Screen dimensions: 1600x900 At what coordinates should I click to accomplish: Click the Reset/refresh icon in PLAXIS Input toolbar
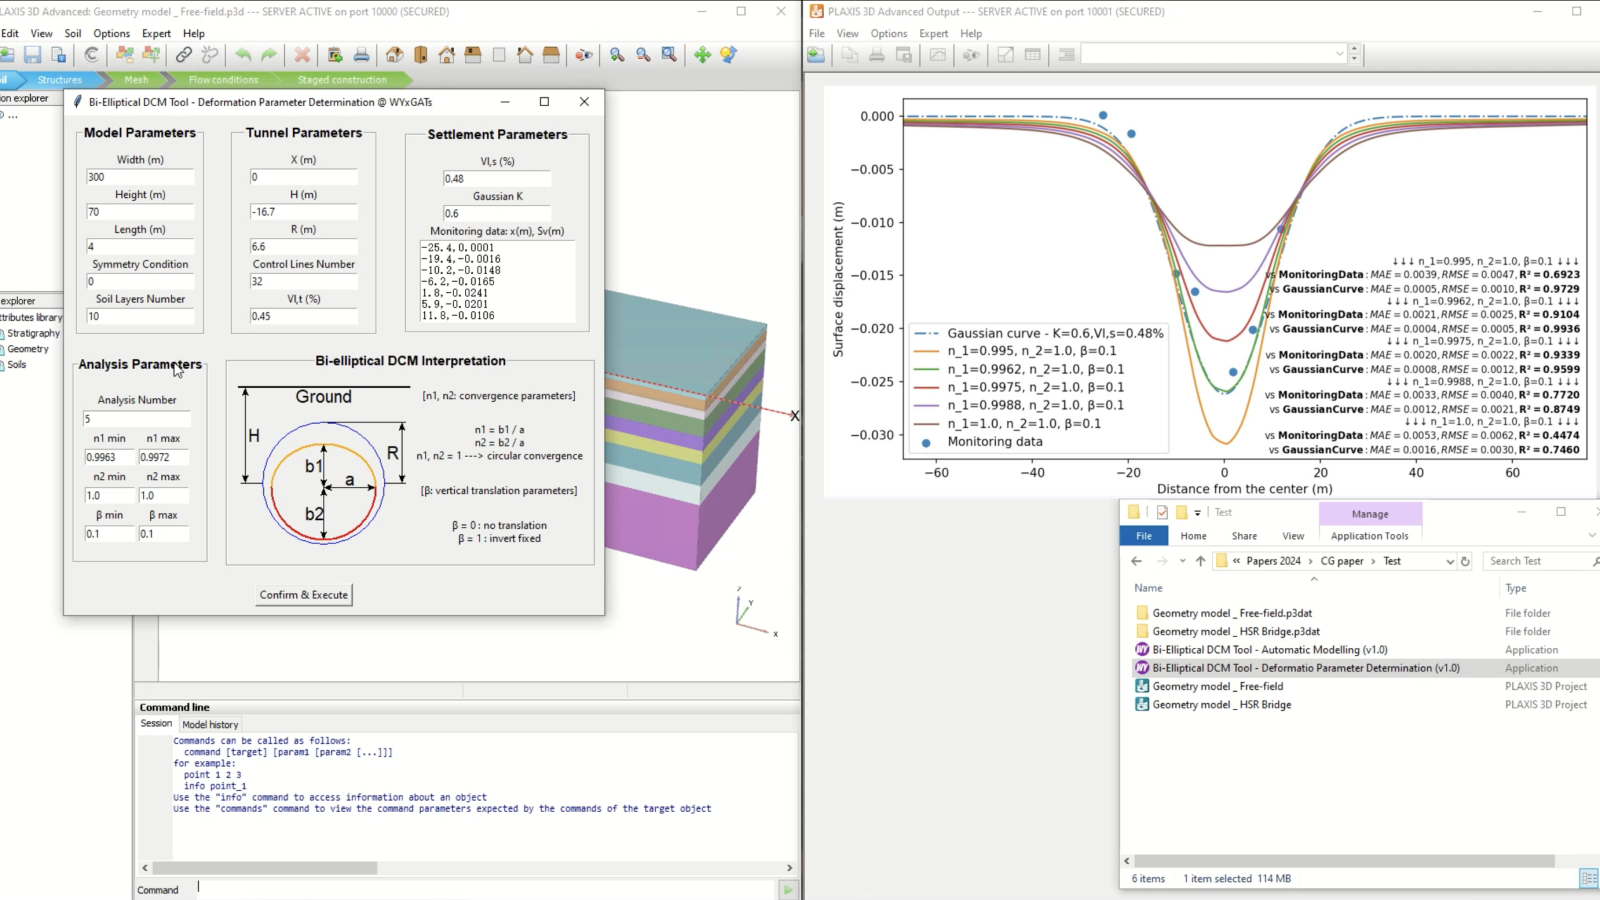point(92,55)
